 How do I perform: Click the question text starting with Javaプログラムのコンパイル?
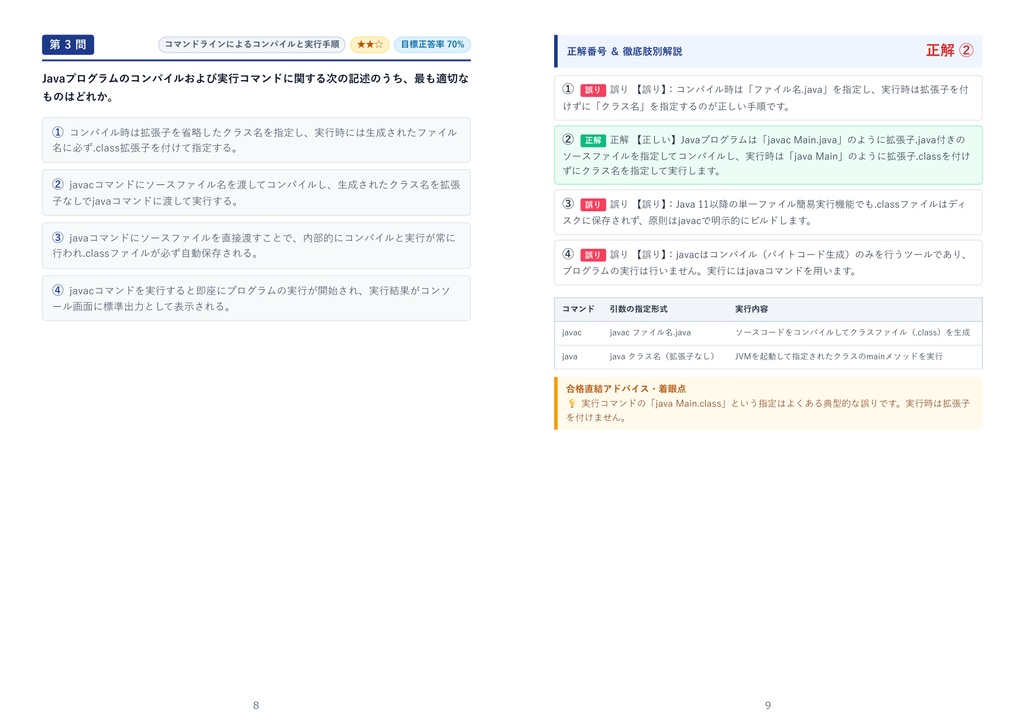click(x=256, y=87)
